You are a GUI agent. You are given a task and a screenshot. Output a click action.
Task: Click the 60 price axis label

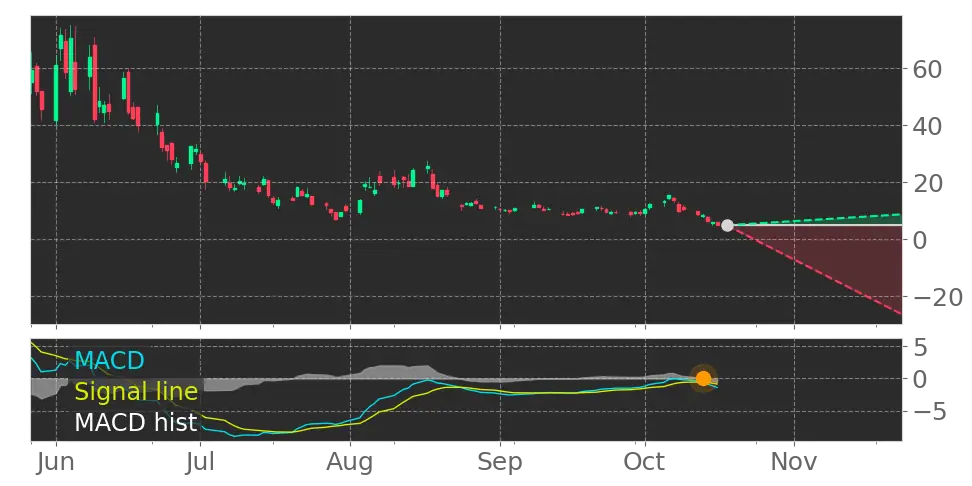pyautogui.click(x=927, y=69)
